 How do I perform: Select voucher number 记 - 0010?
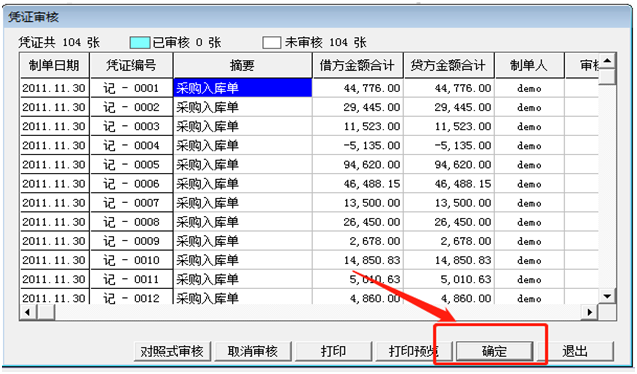coord(132,260)
